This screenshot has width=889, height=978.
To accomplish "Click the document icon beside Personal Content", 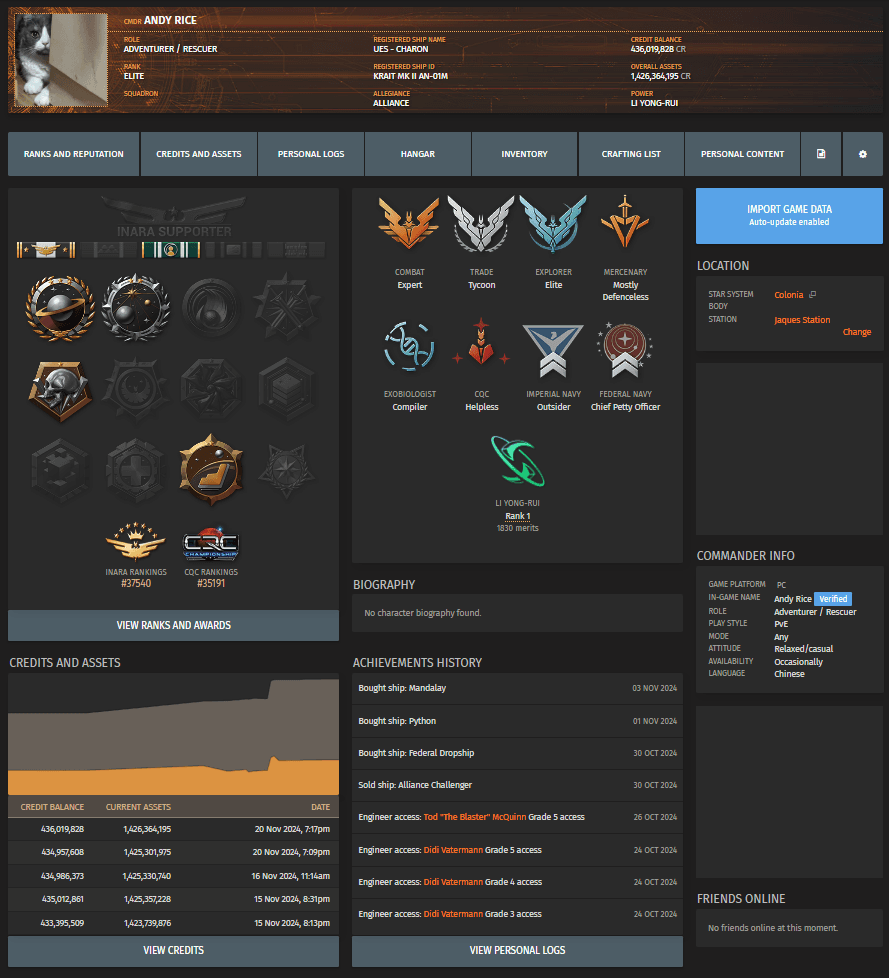I will 821,154.
